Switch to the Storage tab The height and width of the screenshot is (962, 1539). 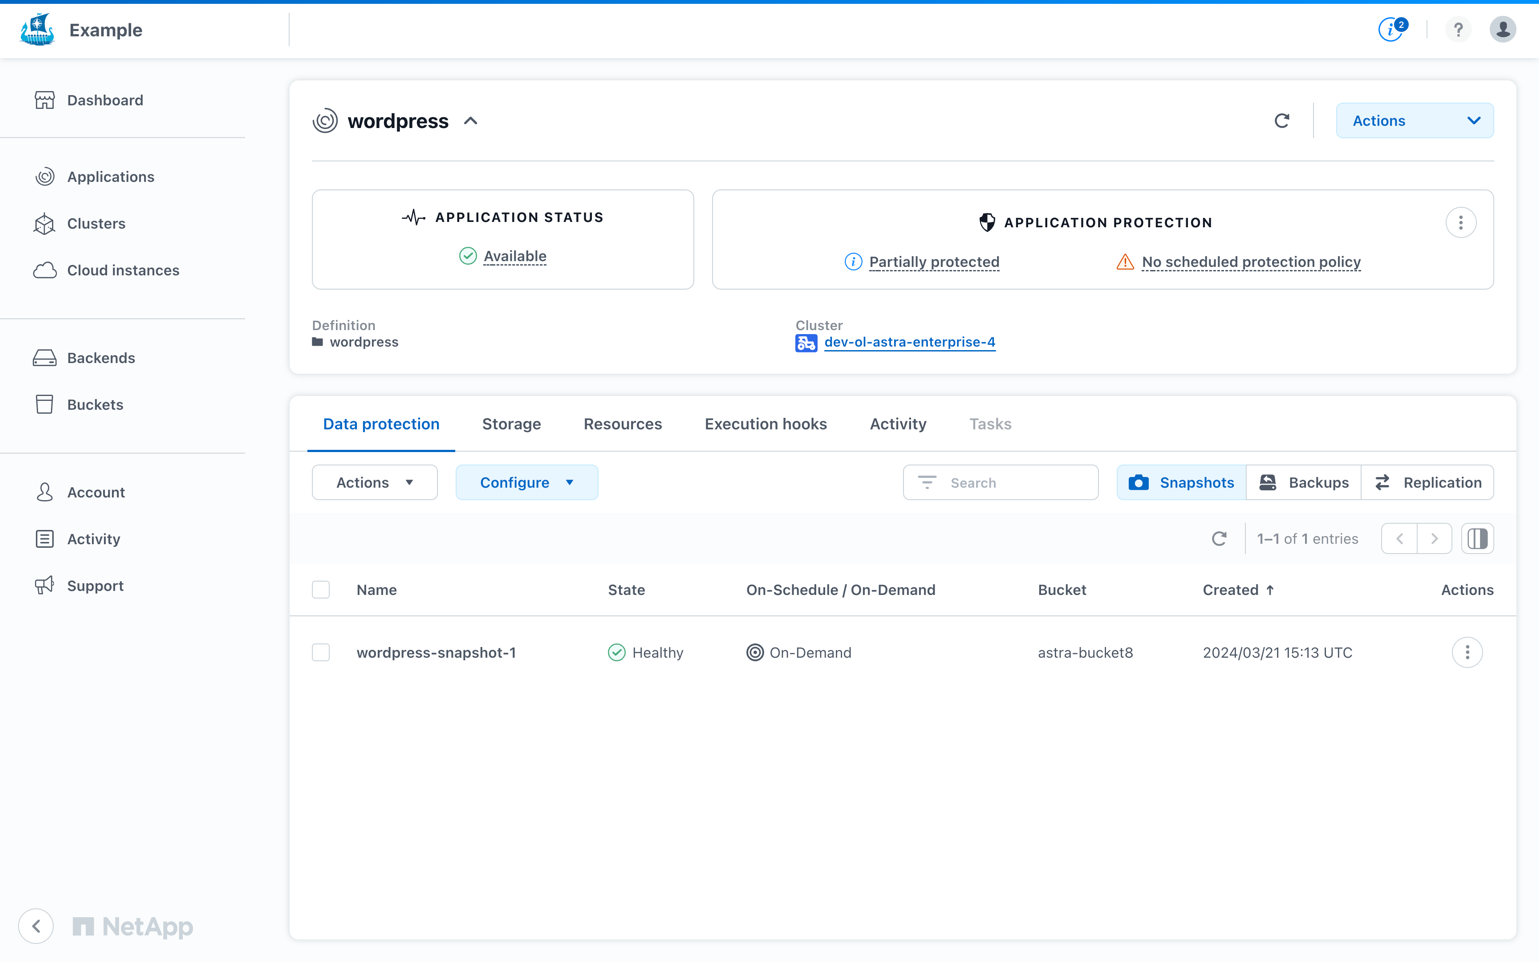[511, 424]
